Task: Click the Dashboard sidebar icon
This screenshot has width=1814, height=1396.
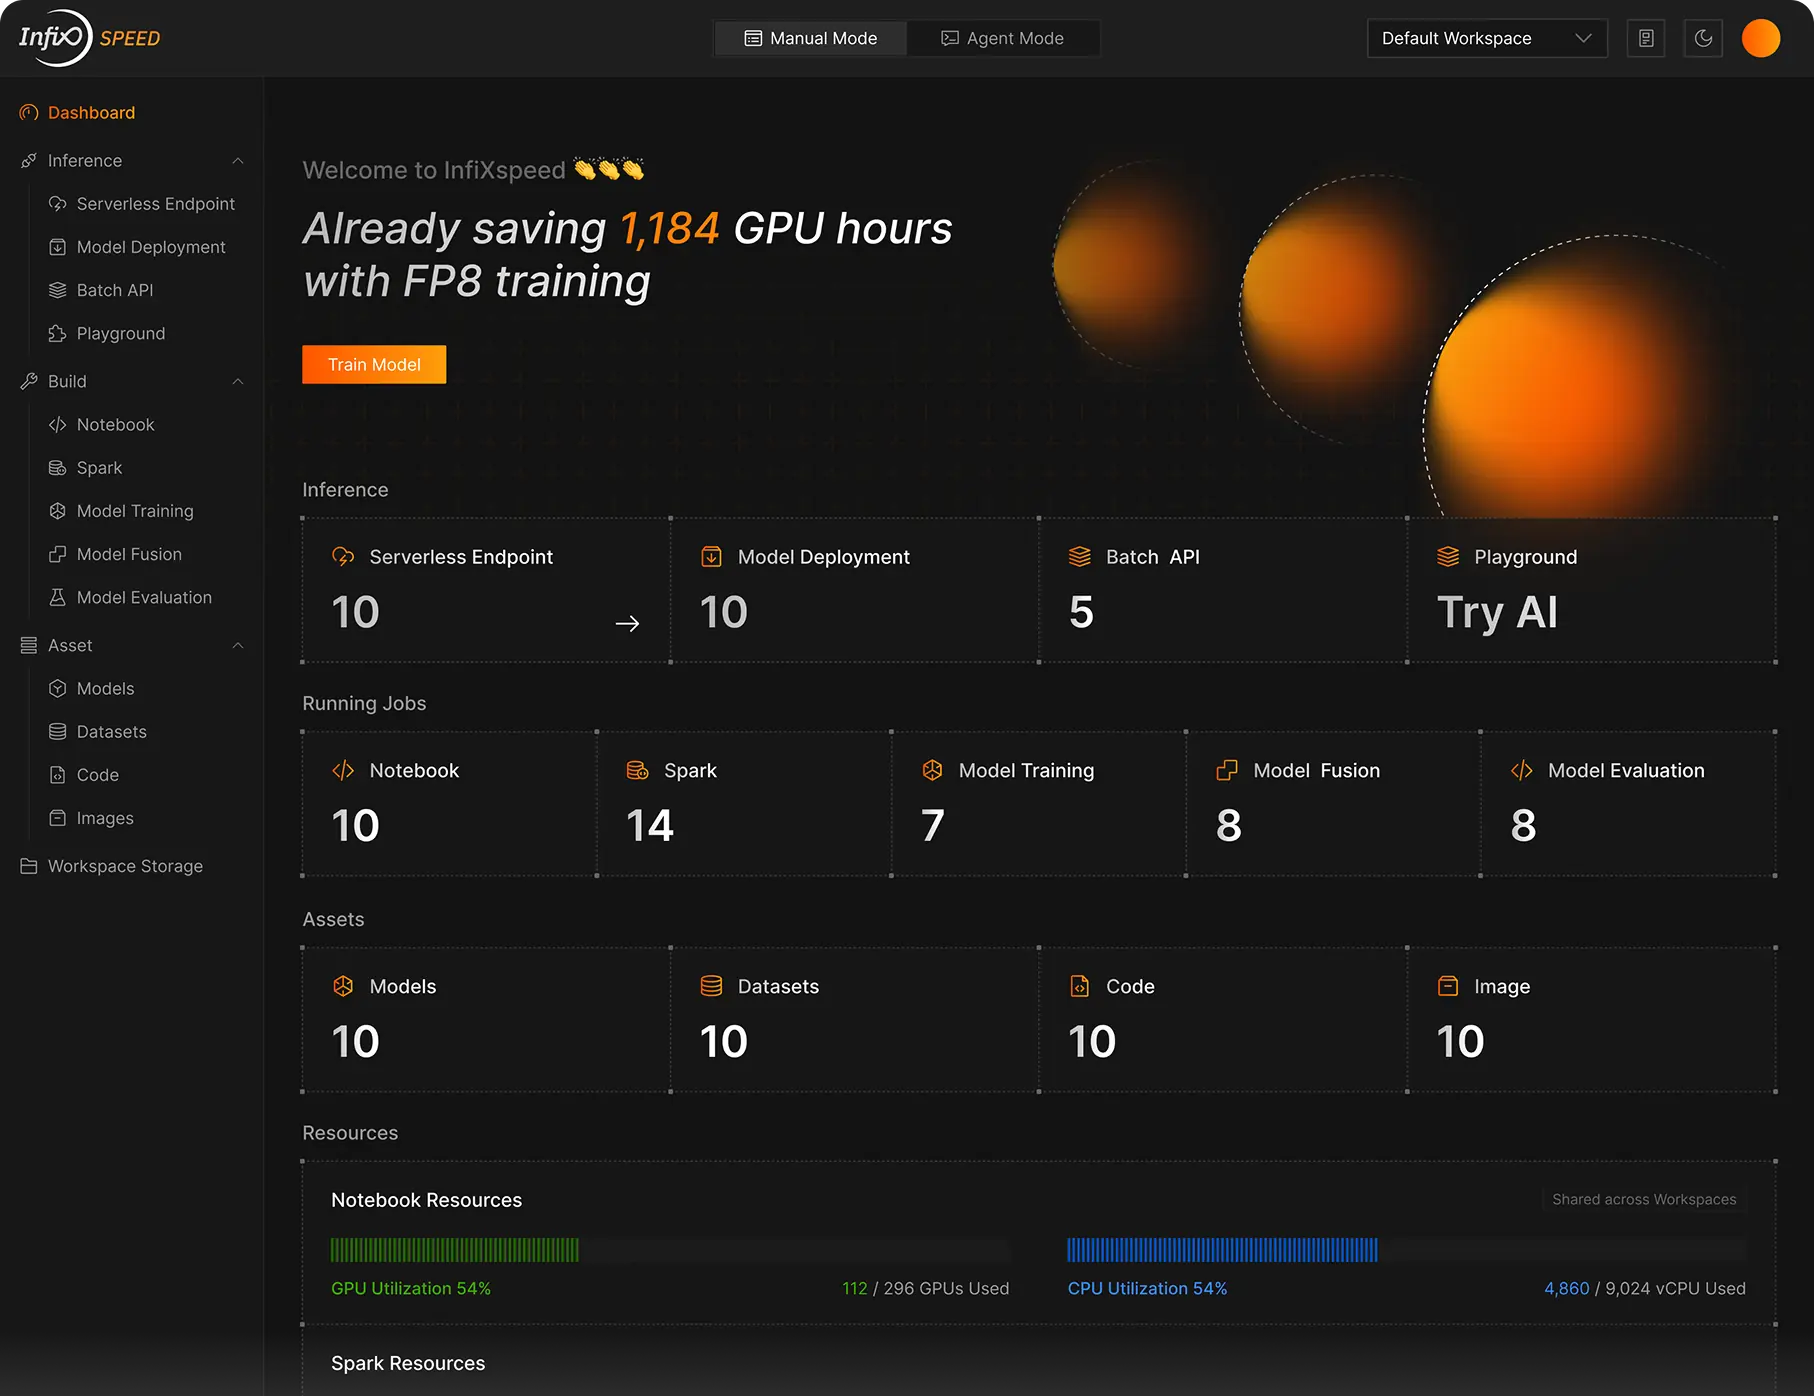Action: [x=29, y=113]
